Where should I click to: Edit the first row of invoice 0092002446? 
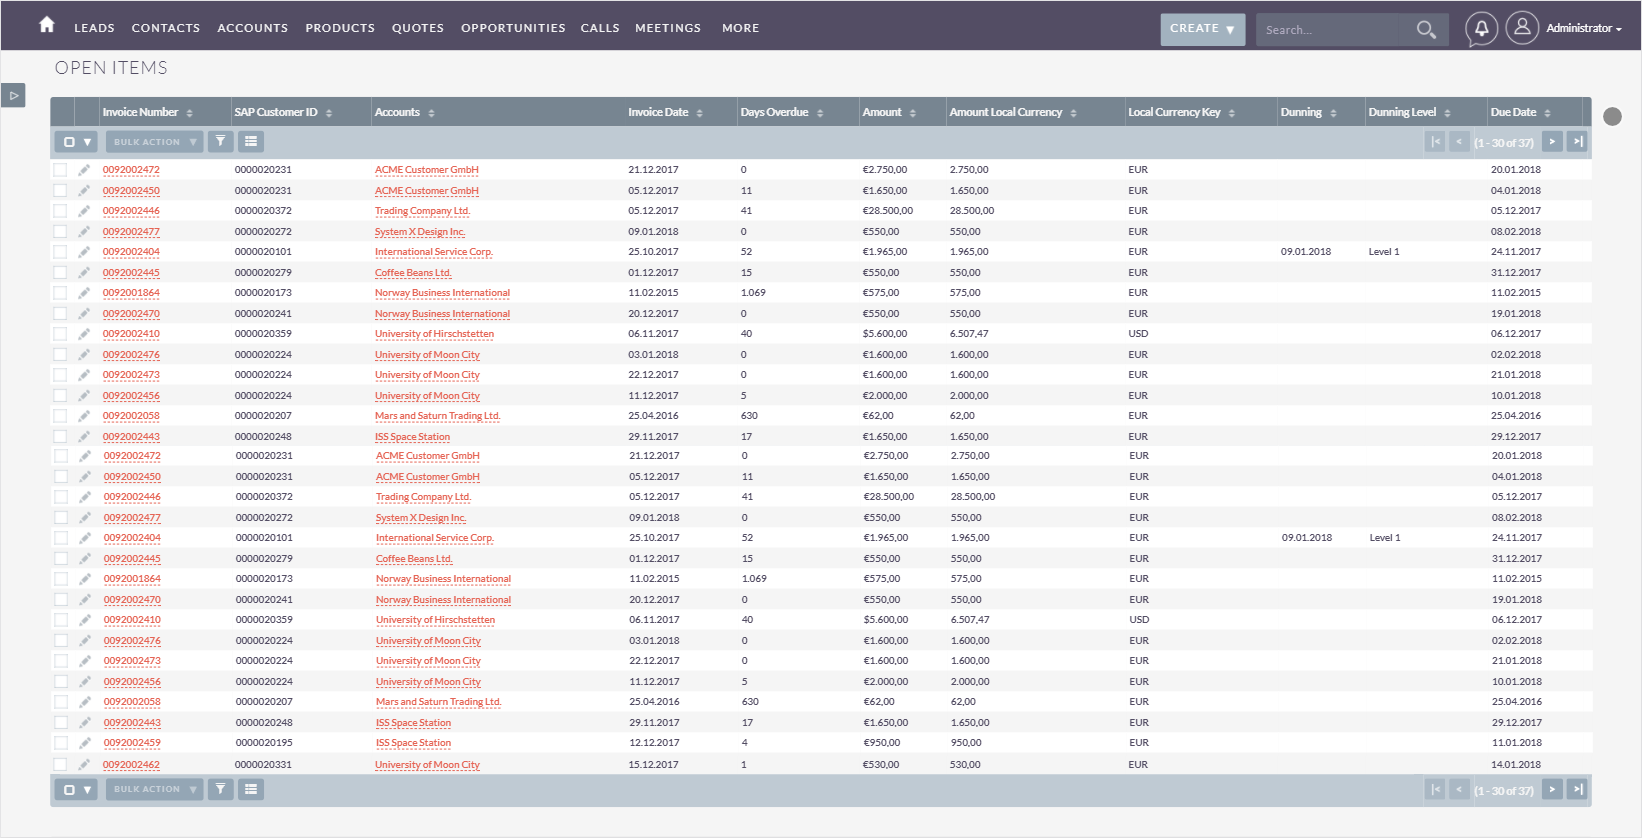pyautogui.click(x=84, y=211)
